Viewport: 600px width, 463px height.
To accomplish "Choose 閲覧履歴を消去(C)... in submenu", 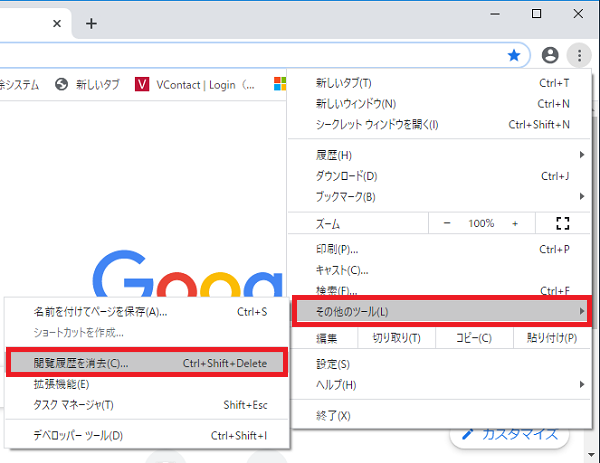I will (x=147, y=362).
